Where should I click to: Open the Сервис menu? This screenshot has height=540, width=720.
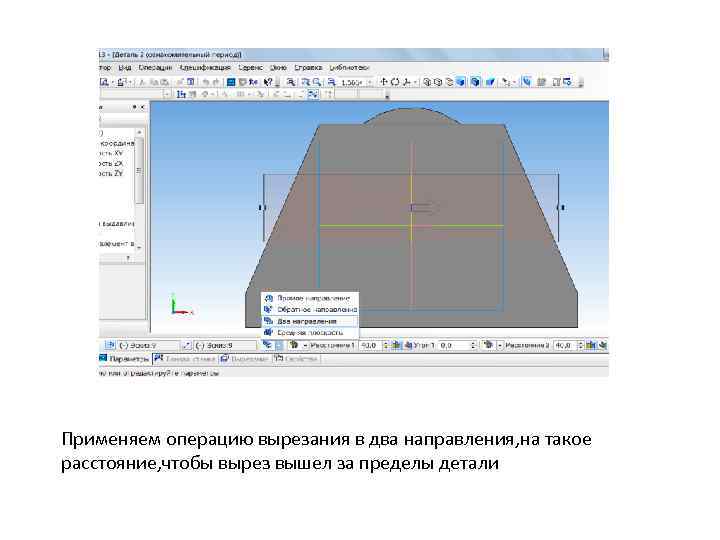(x=251, y=68)
